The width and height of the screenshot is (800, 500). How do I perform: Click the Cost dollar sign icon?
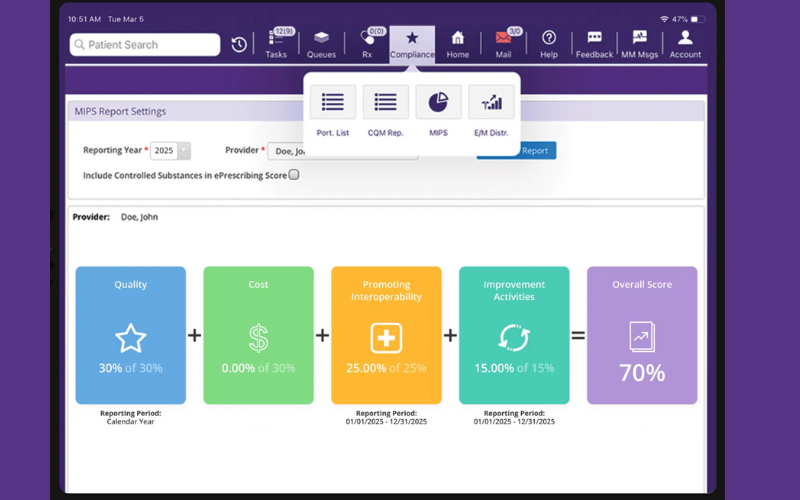pos(258,338)
